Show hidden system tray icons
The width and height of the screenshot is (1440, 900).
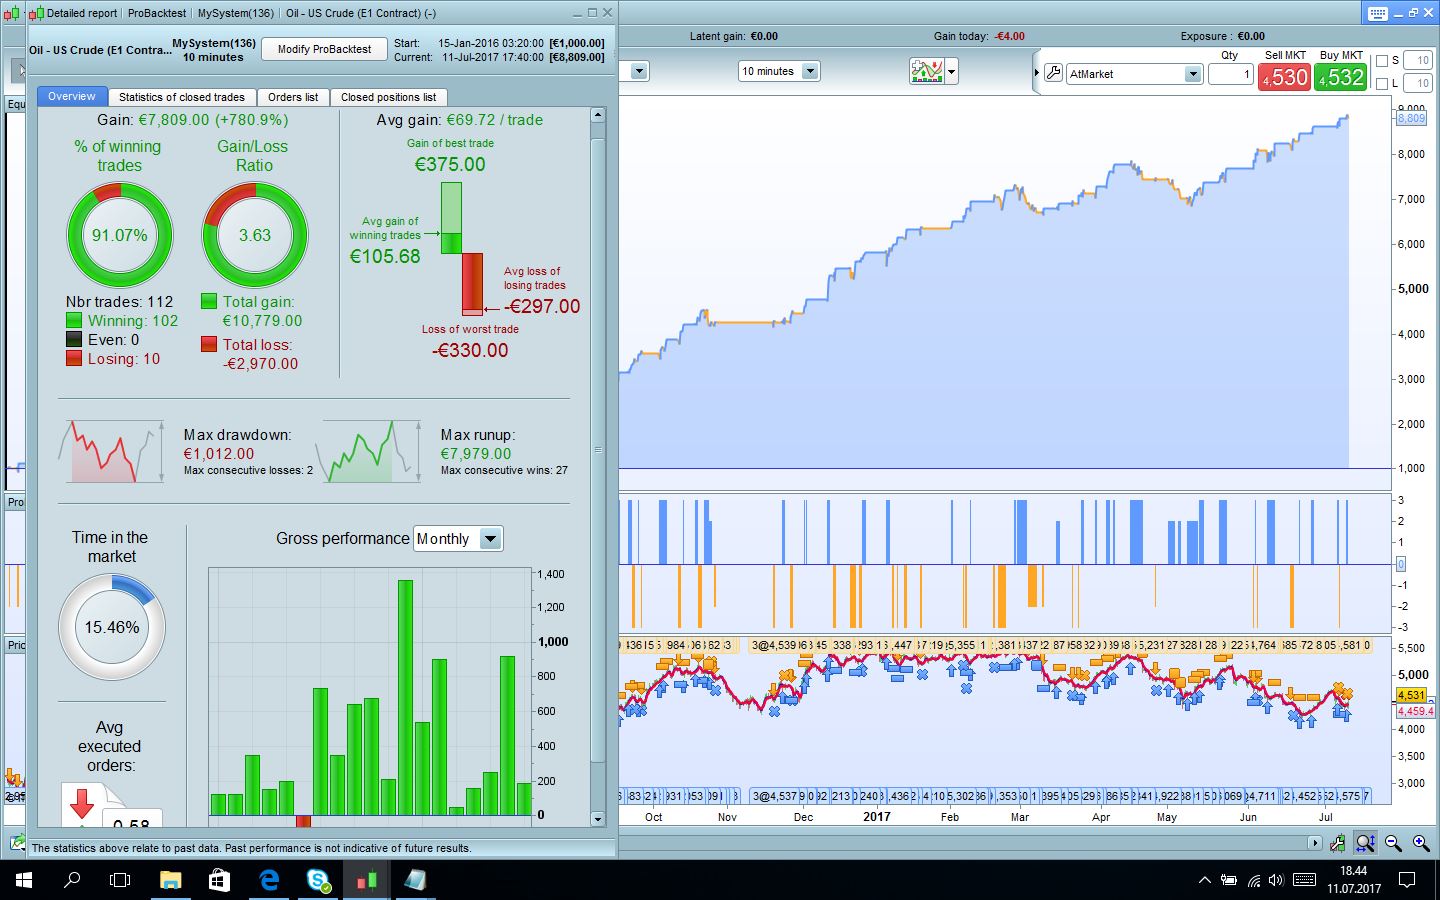tap(1203, 880)
